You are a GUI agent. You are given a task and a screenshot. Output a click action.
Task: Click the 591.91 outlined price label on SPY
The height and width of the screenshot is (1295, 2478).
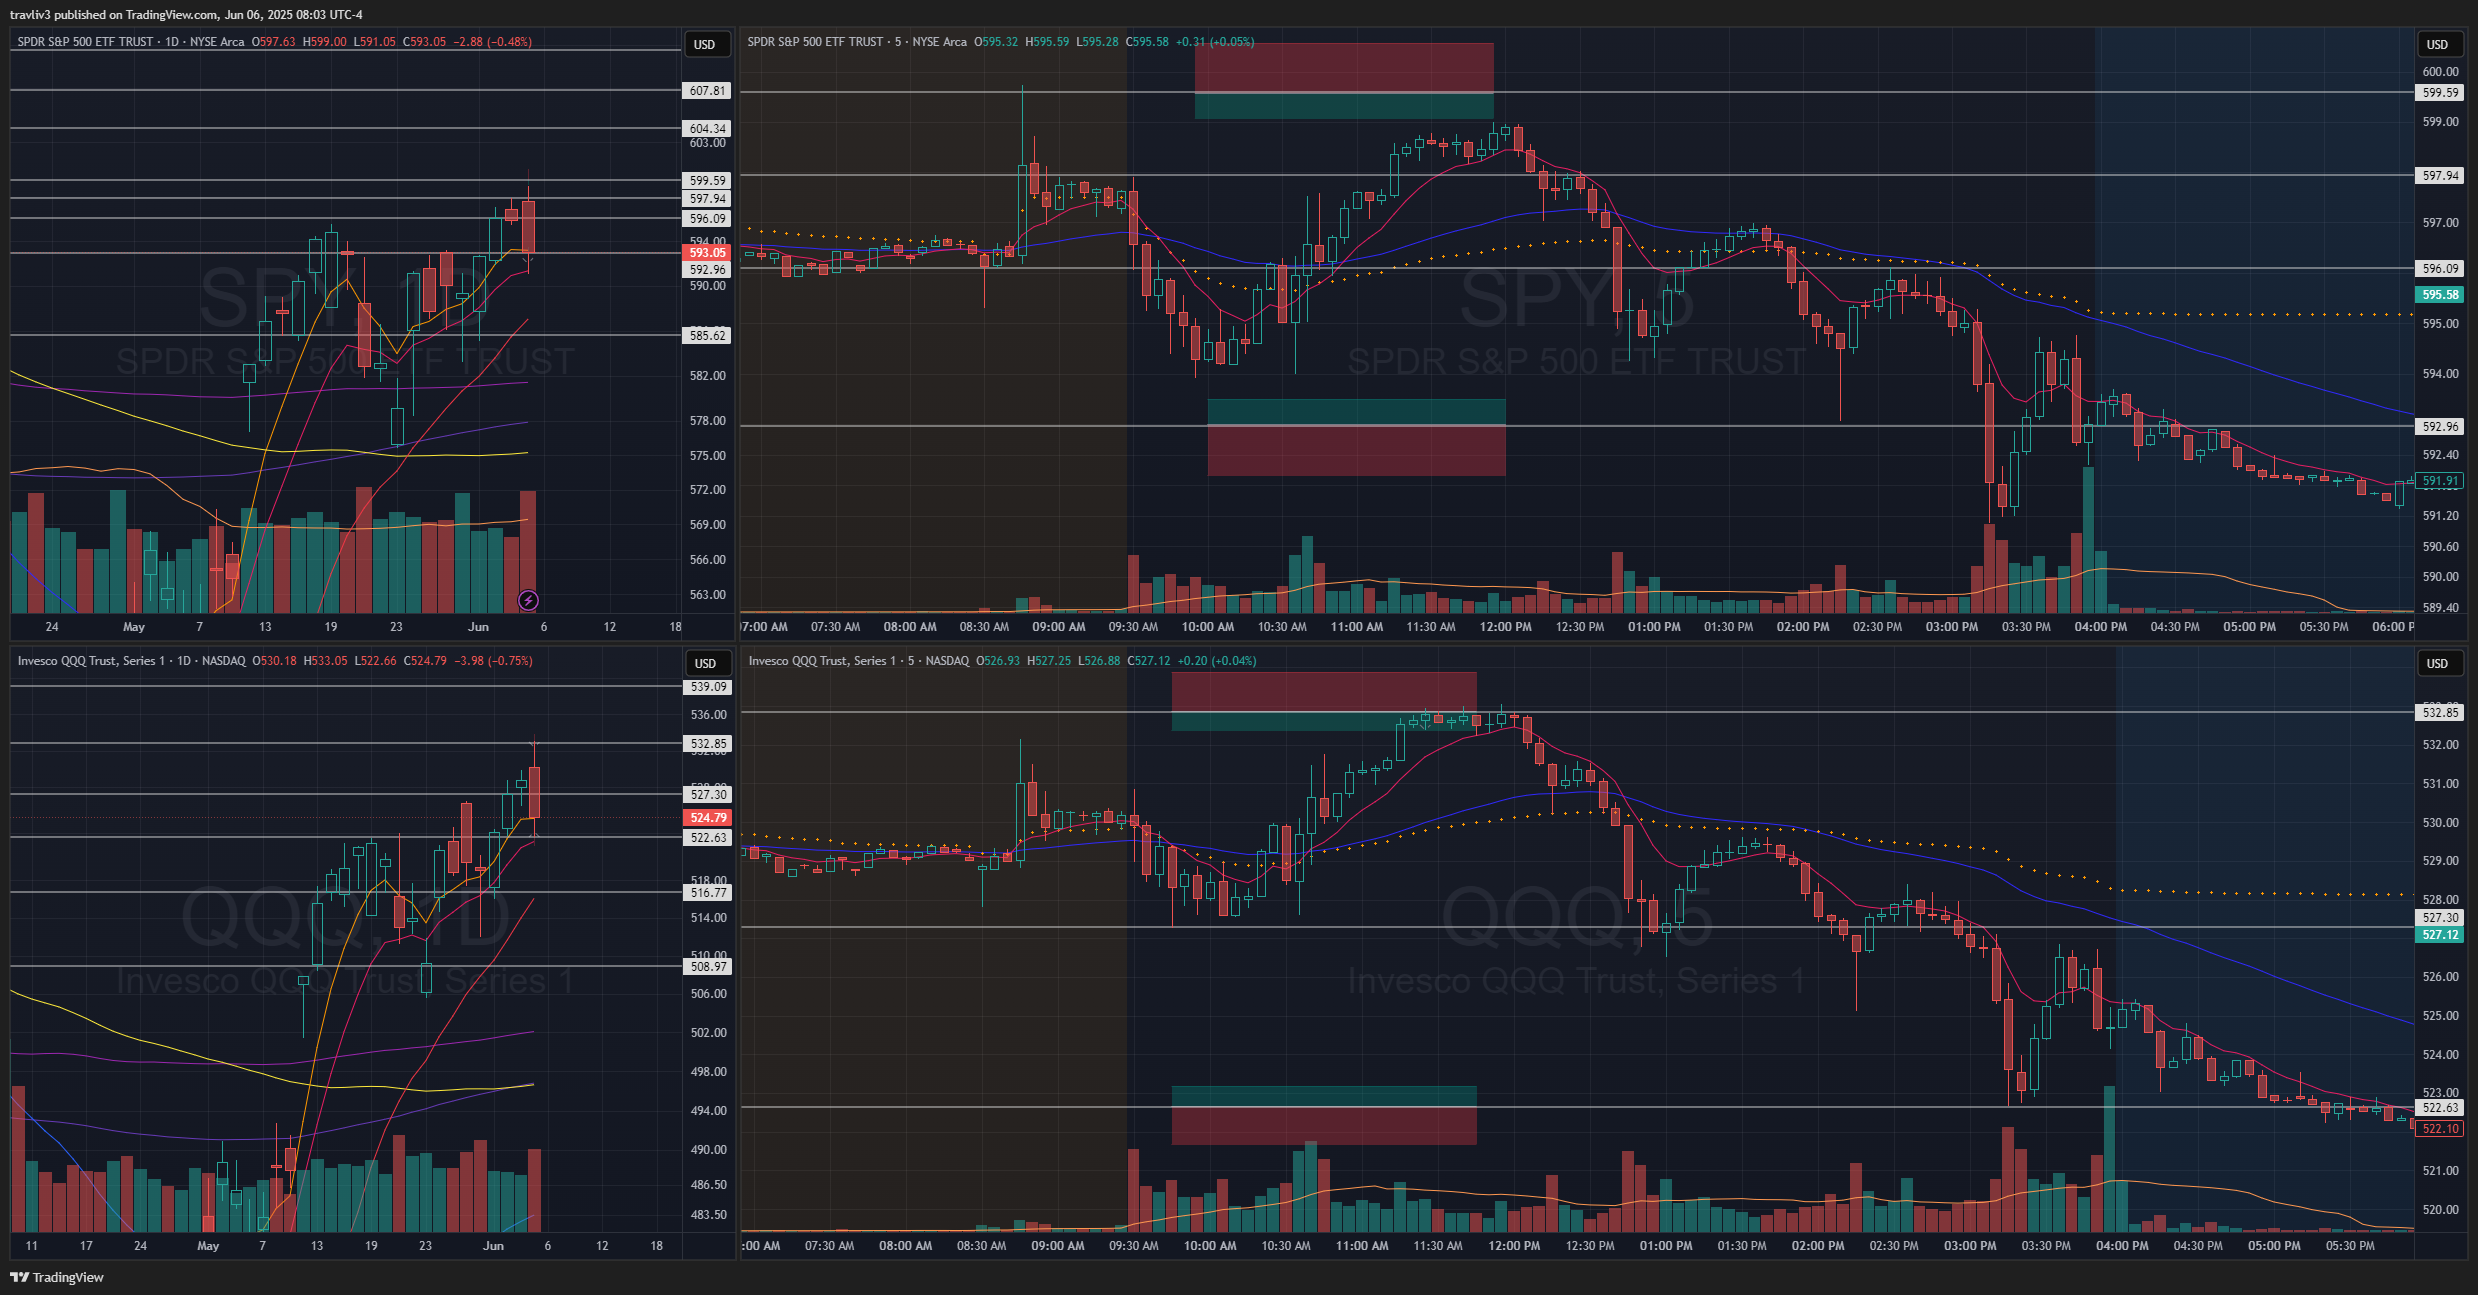[2440, 481]
